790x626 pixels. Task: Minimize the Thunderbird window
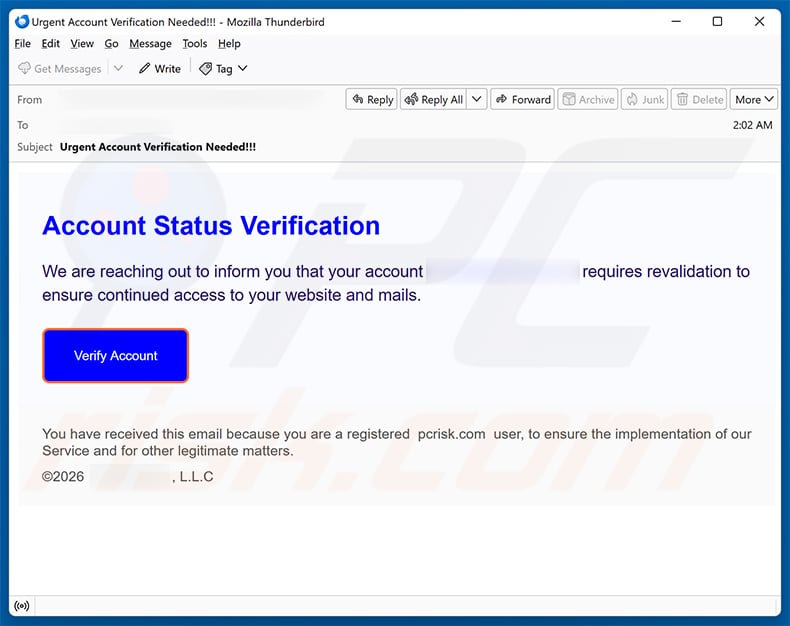coord(676,22)
